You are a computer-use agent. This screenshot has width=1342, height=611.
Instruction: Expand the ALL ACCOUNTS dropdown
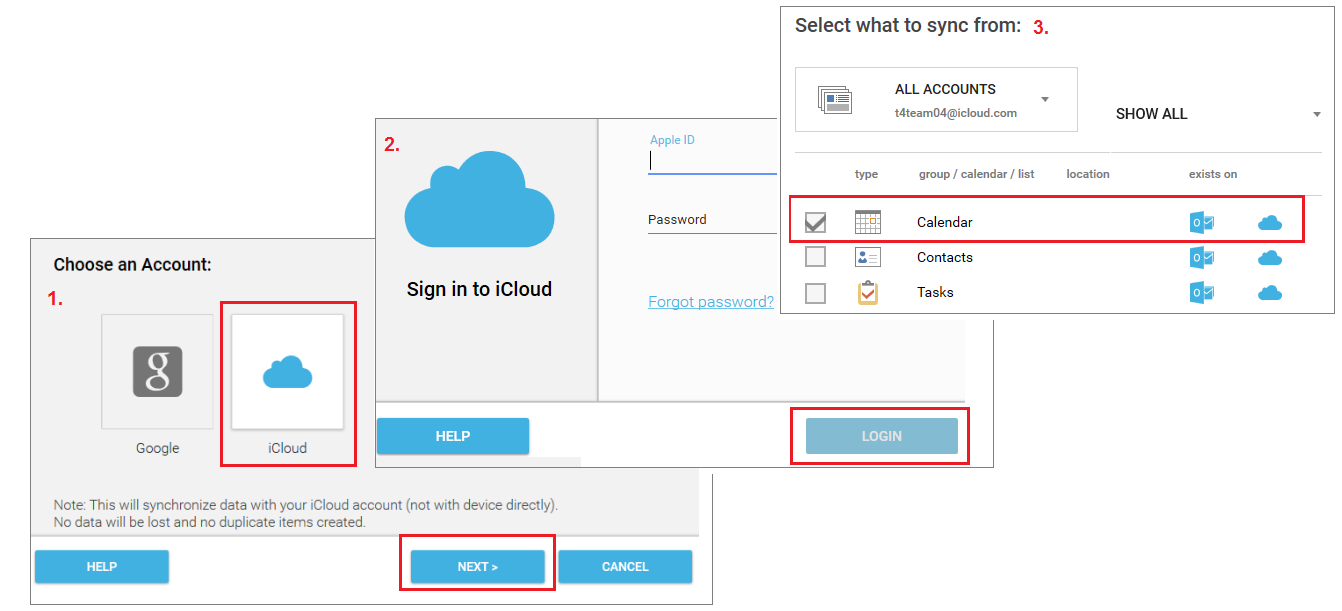(x=1045, y=100)
